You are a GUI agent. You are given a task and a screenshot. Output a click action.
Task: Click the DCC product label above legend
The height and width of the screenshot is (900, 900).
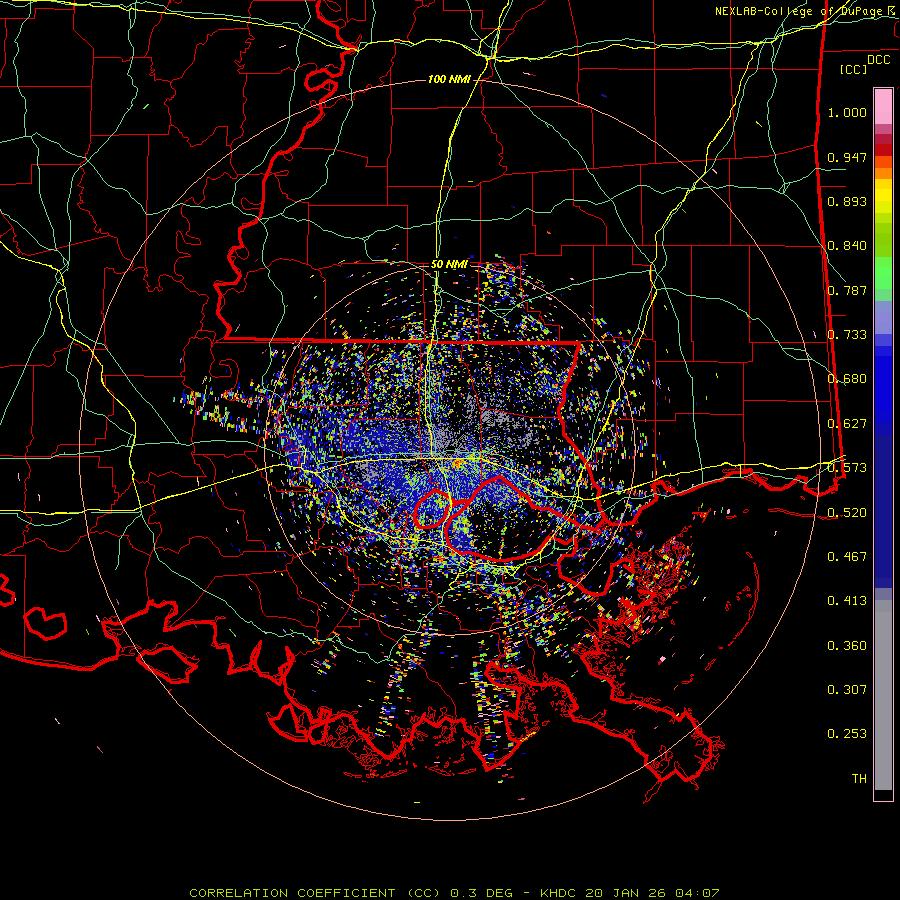(x=878, y=60)
